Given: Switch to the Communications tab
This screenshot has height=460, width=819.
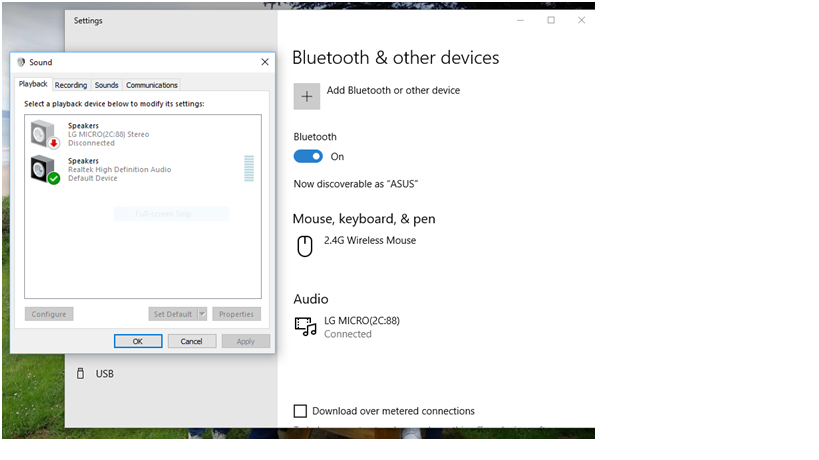Looking at the screenshot, I should (152, 85).
